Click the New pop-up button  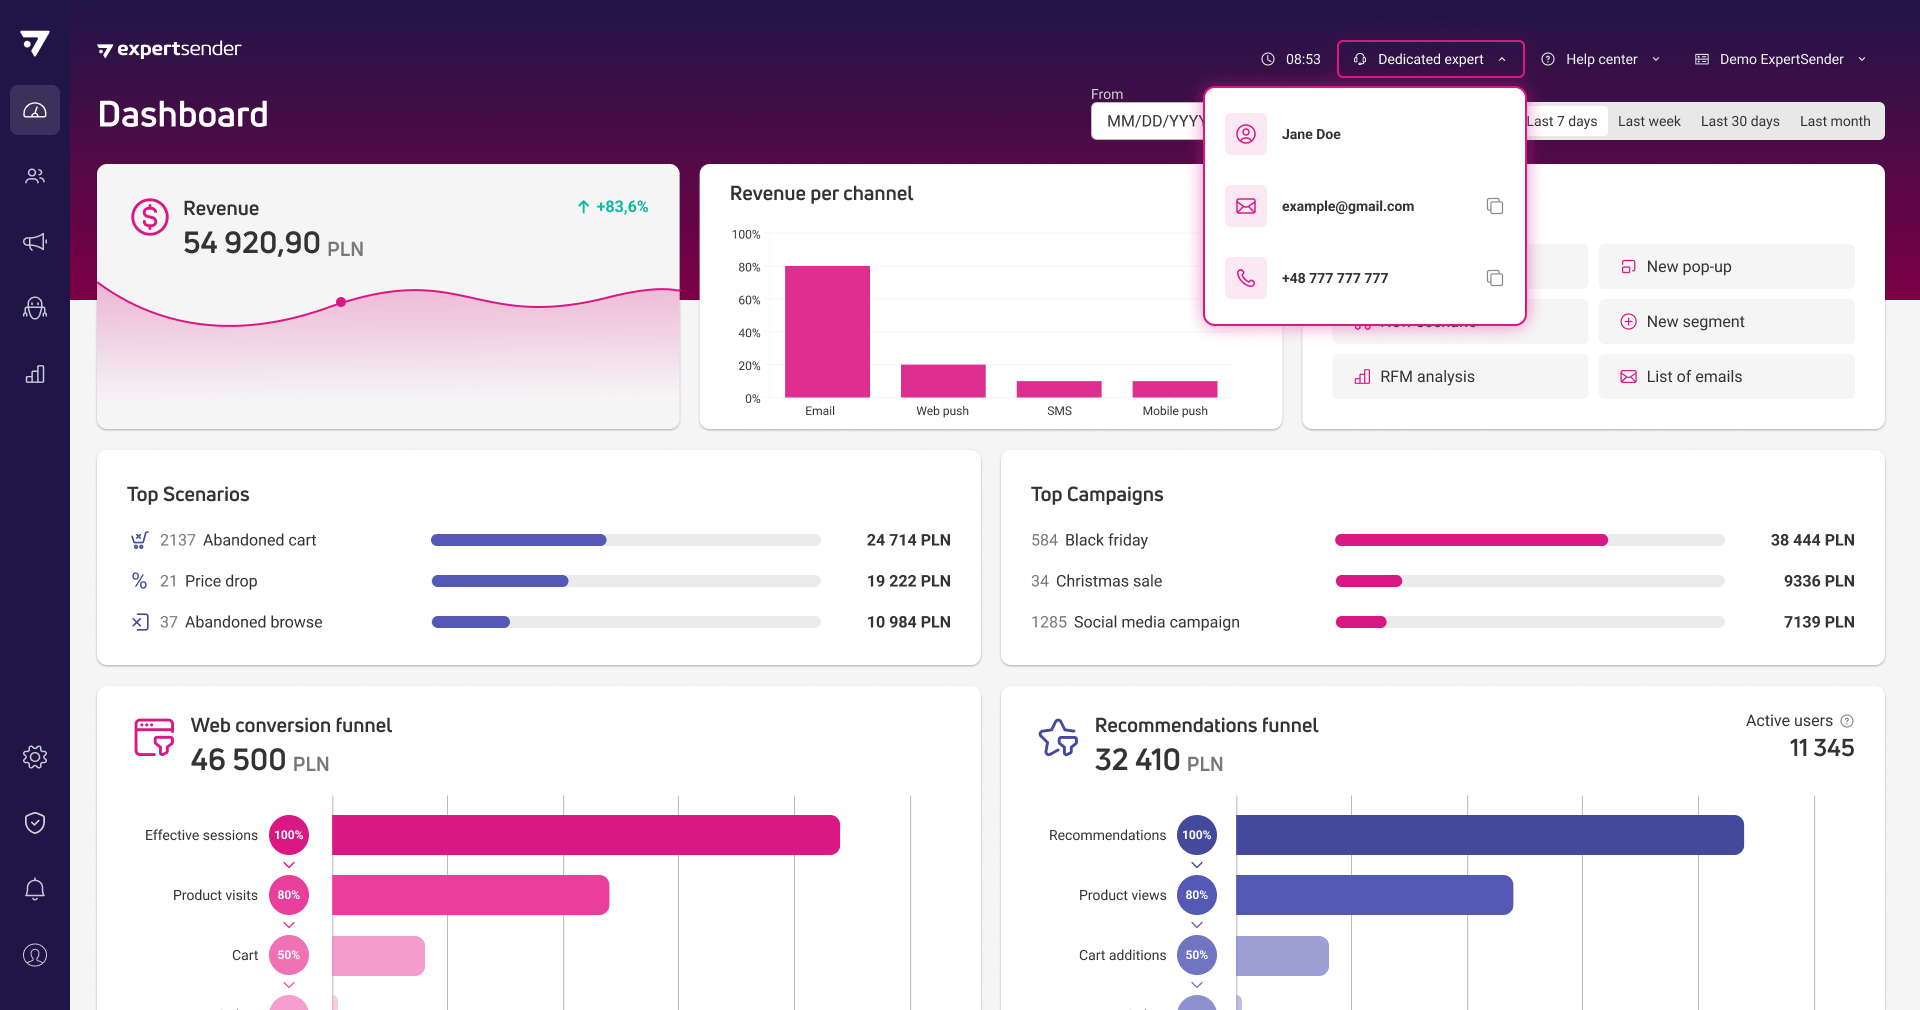(1726, 267)
